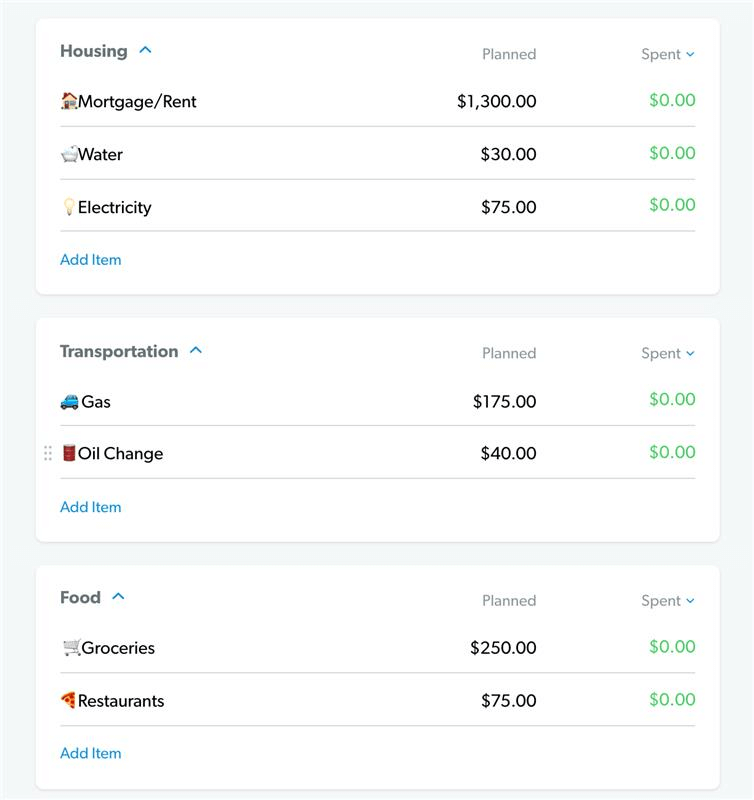Click the car emoji beside Gas

coord(70,401)
